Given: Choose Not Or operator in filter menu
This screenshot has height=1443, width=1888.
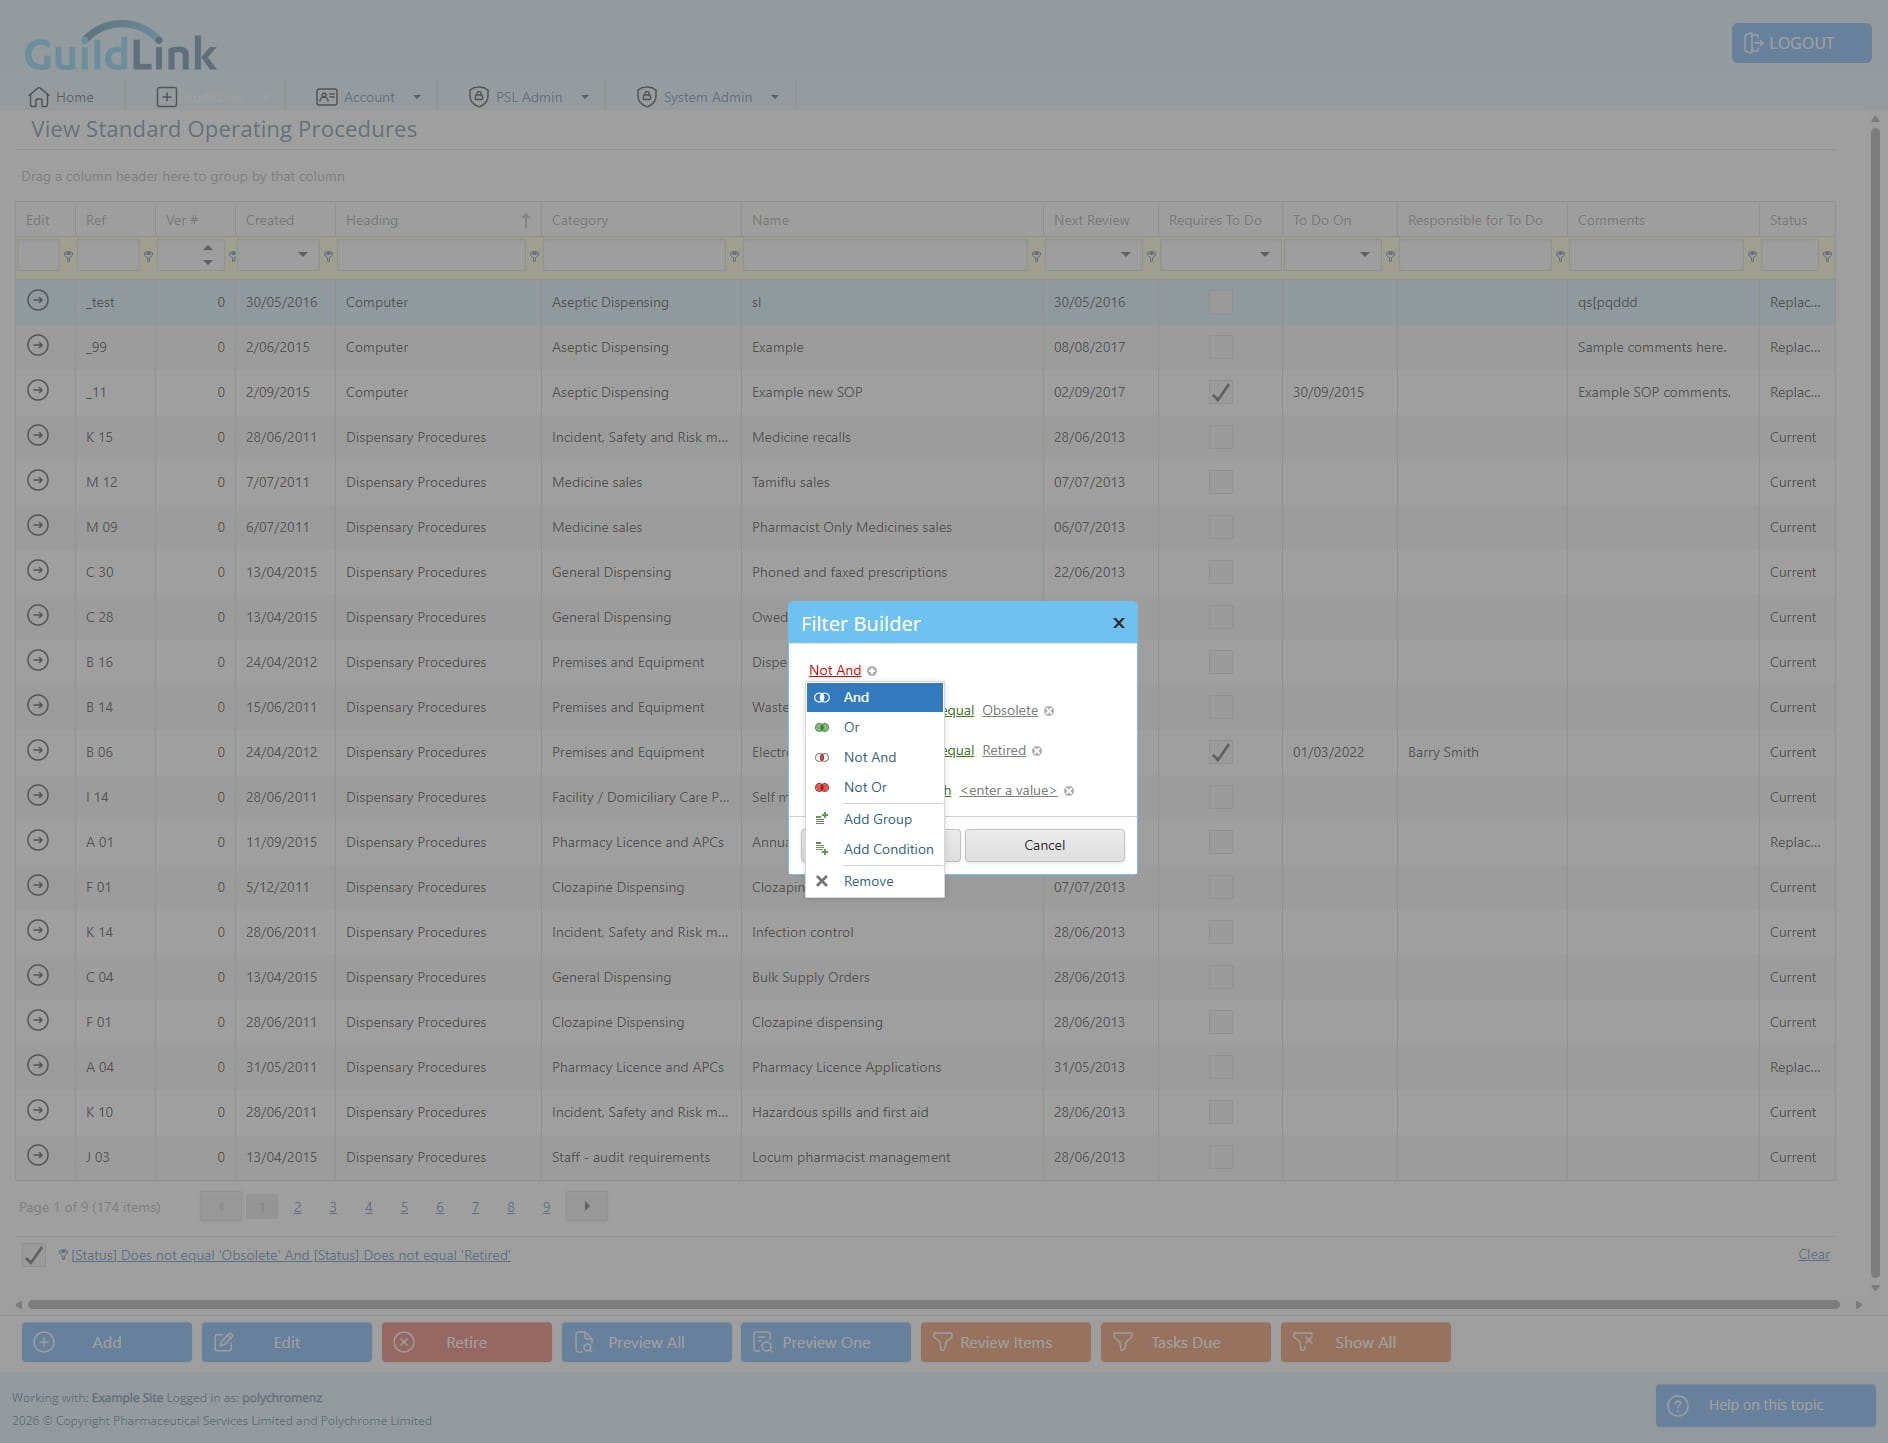Looking at the screenshot, I should pos(874,787).
